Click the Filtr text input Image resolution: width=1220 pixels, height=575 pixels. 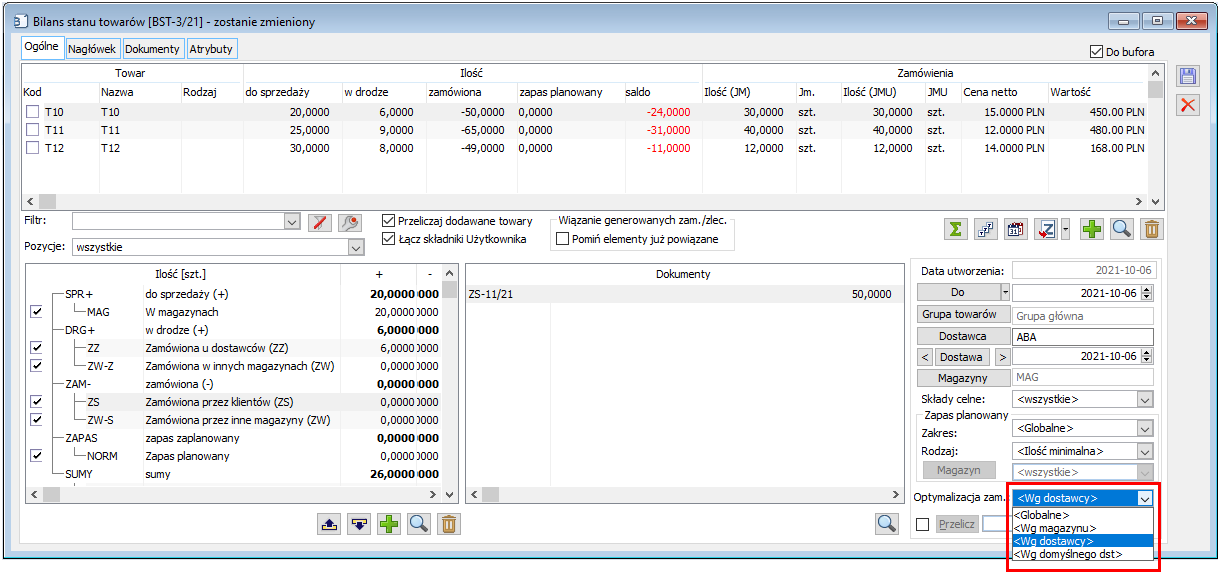point(178,221)
